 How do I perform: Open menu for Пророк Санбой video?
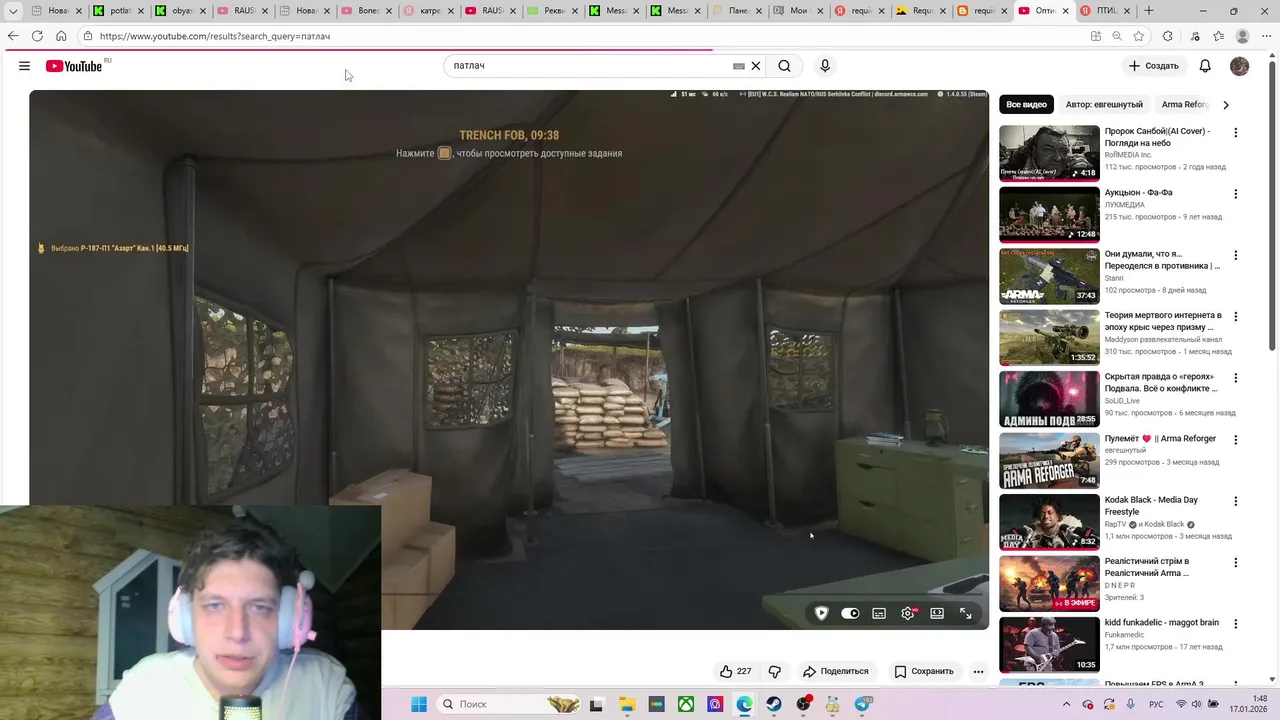(x=1236, y=132)
